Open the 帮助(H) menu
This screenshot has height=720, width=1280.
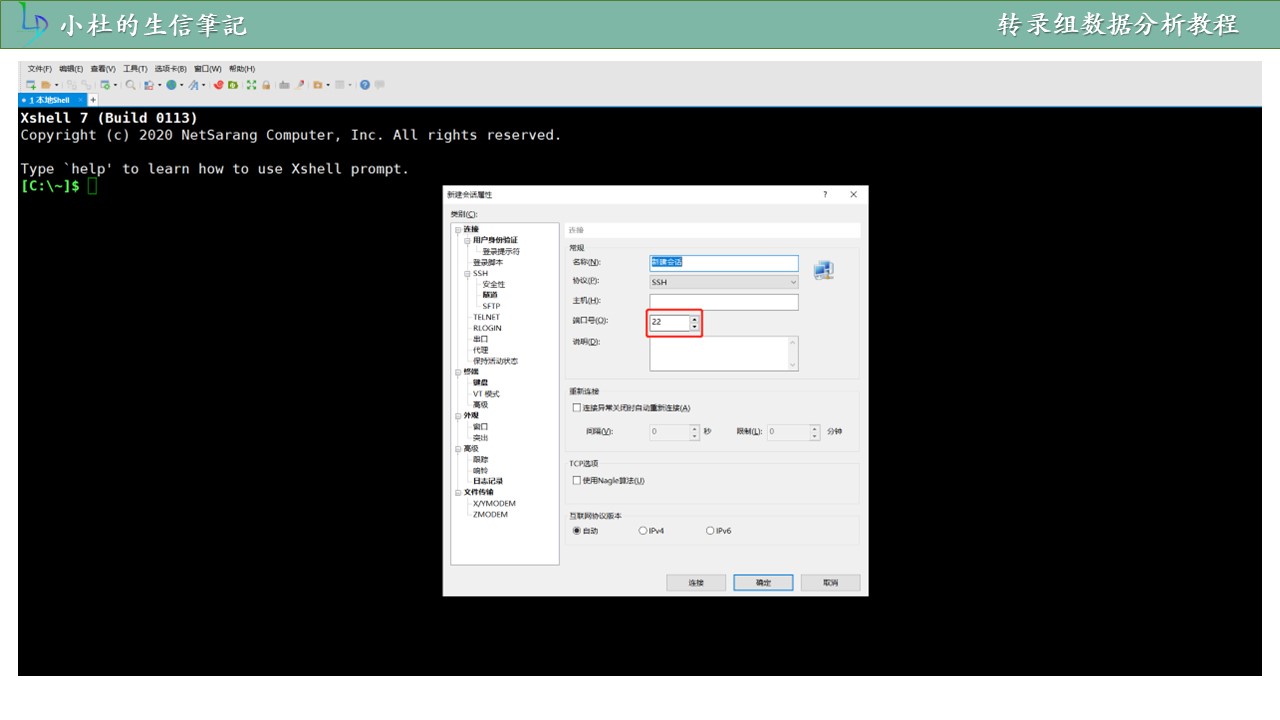pyautogui.click(x=242, y=69)
